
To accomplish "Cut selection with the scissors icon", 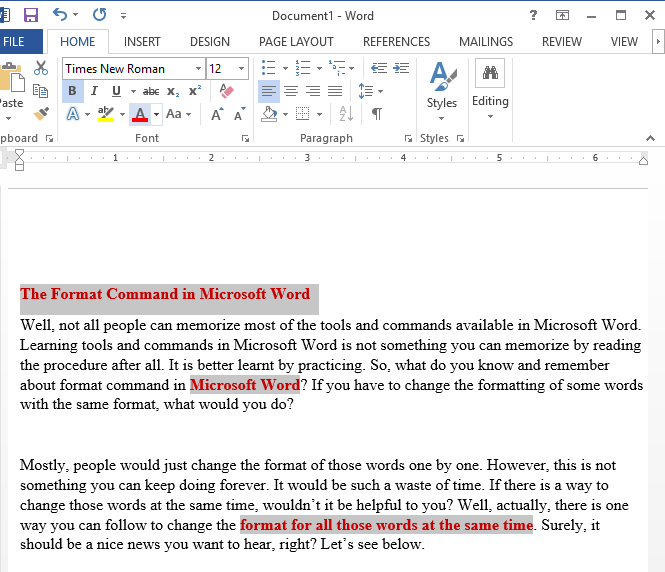I will coord(41,68).
